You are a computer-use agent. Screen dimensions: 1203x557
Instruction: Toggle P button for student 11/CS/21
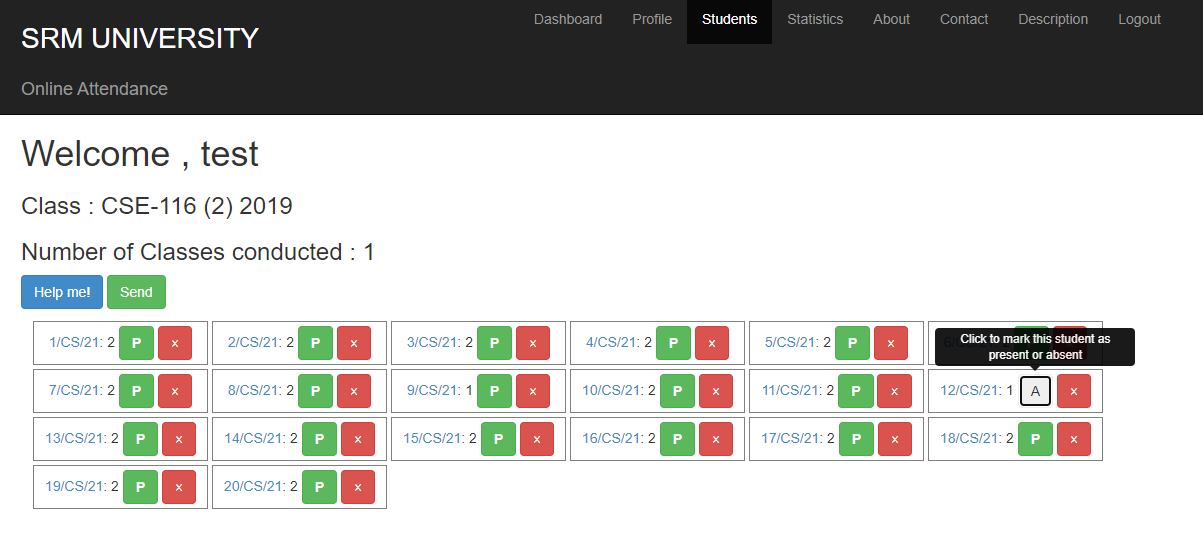click(856, 391)
